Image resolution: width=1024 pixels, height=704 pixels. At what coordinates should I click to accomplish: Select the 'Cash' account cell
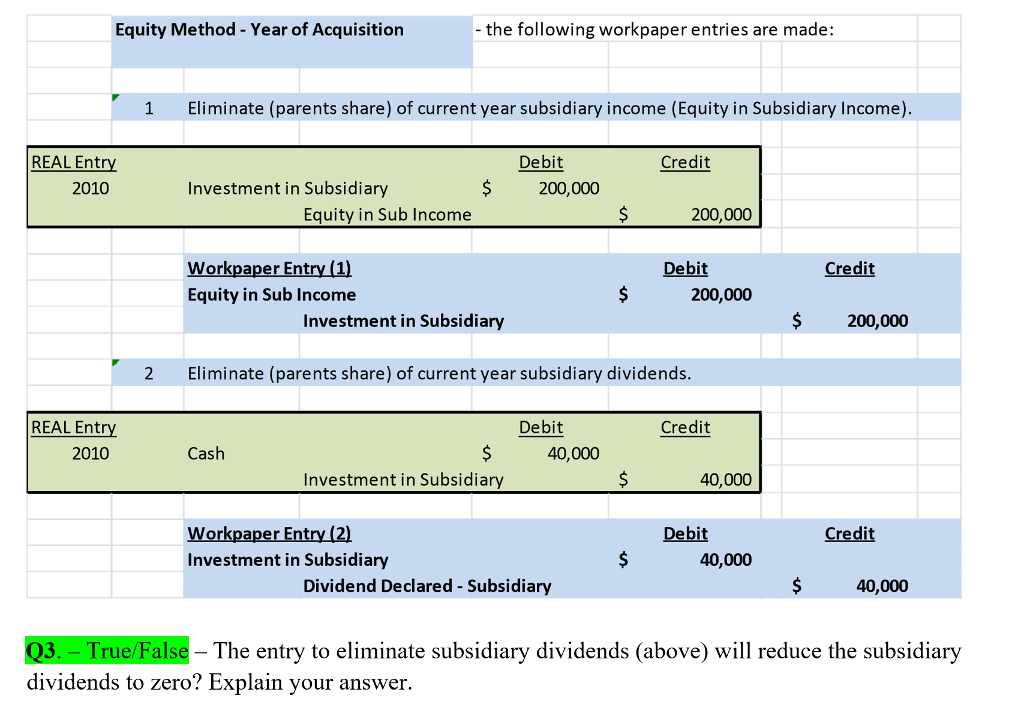[x=206, y=454]
